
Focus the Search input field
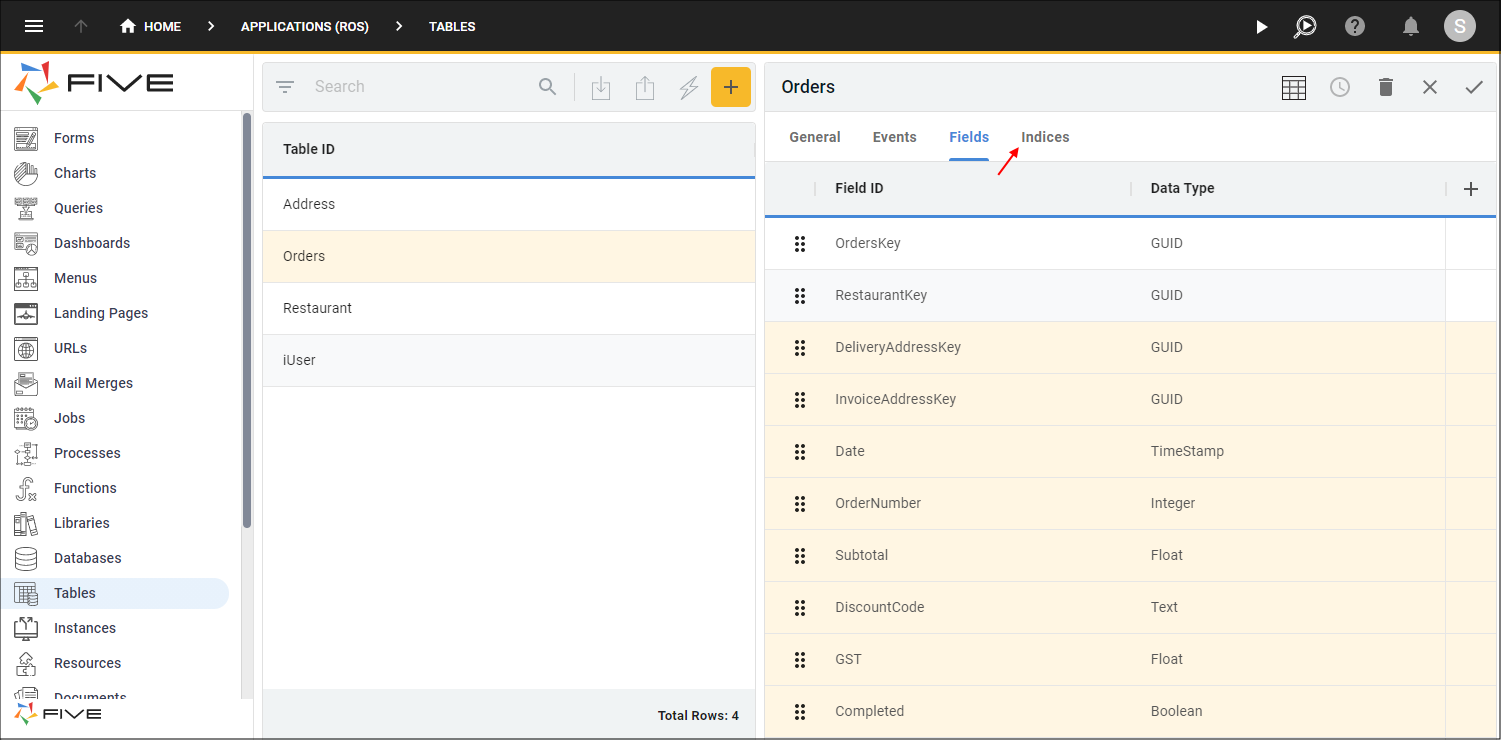(420, 87)
